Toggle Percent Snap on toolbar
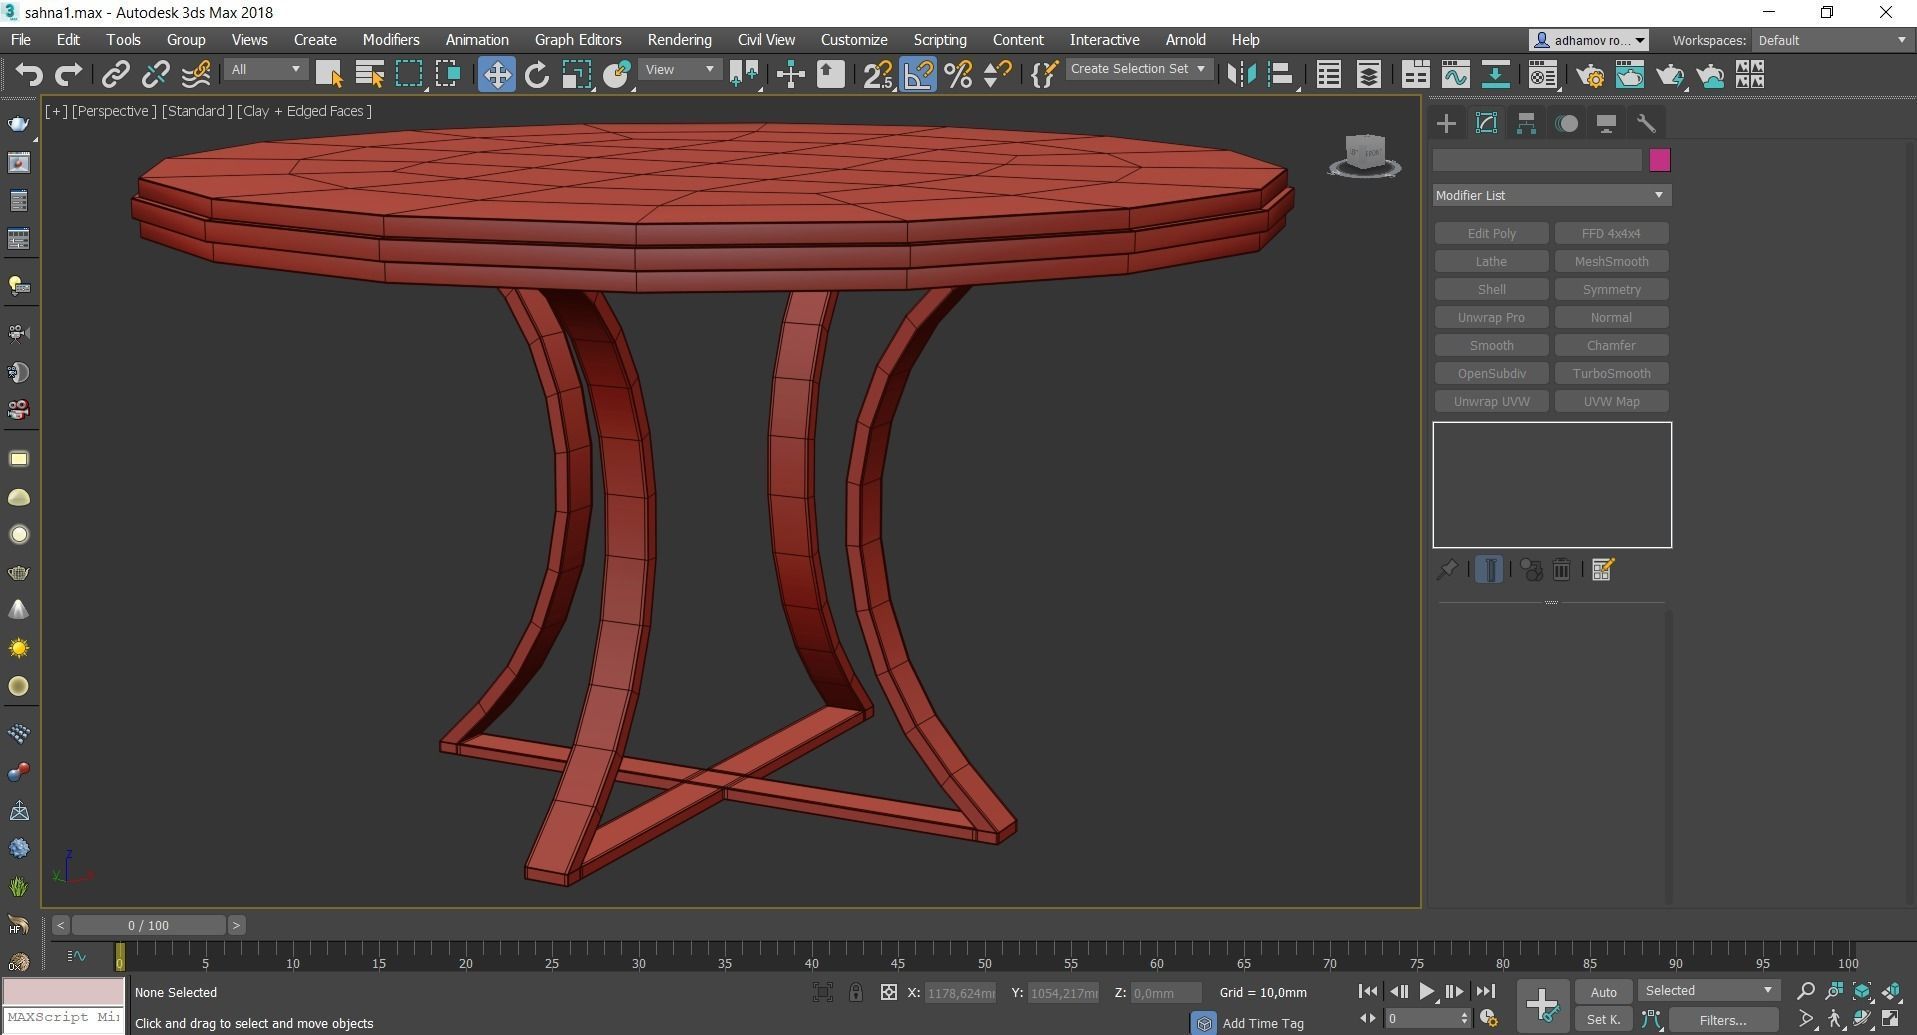 point(958,75)
